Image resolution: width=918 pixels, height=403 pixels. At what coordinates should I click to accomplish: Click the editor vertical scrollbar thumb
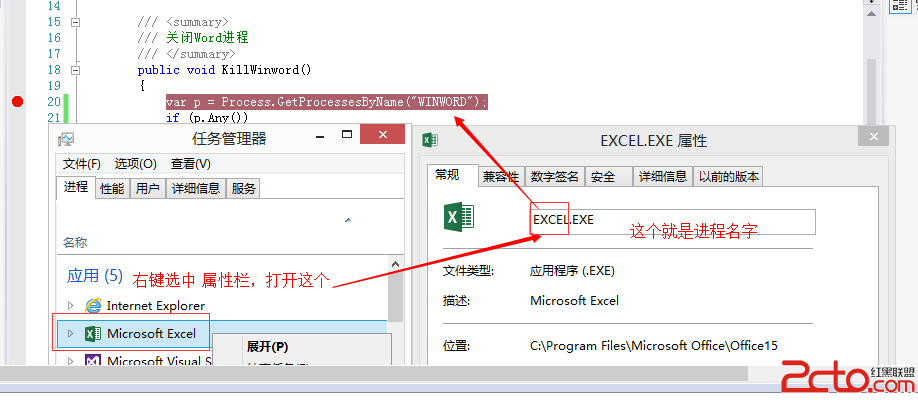[872, 91]
